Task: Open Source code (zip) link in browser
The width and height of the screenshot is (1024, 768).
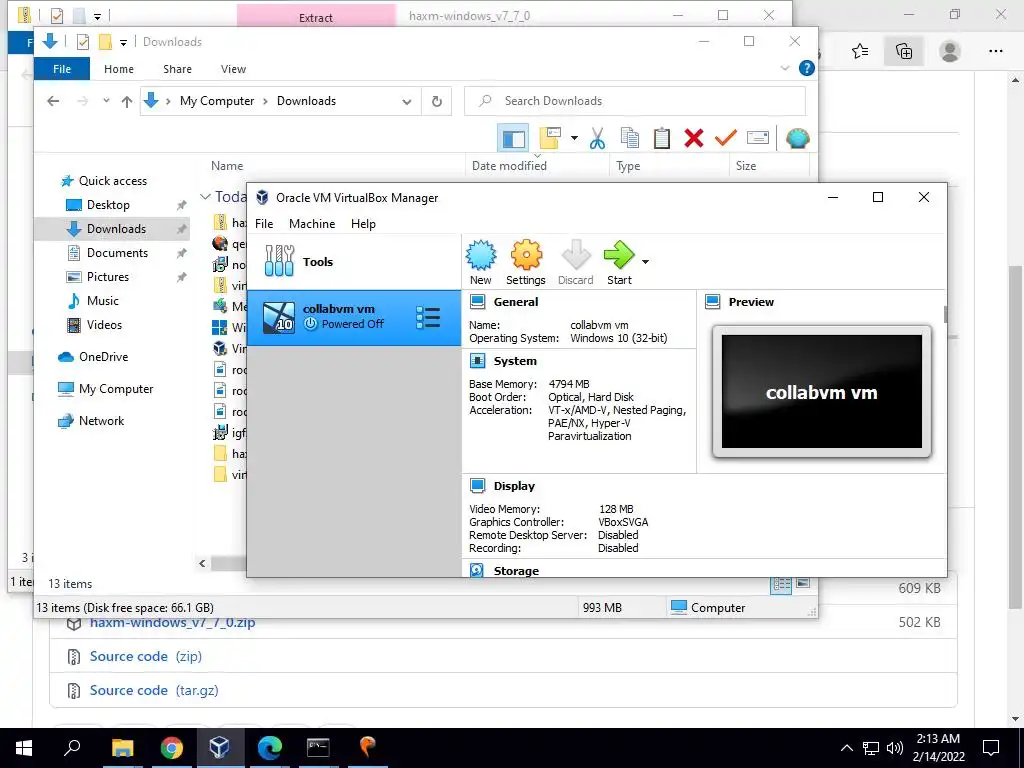Action: [x=146, y=656]
